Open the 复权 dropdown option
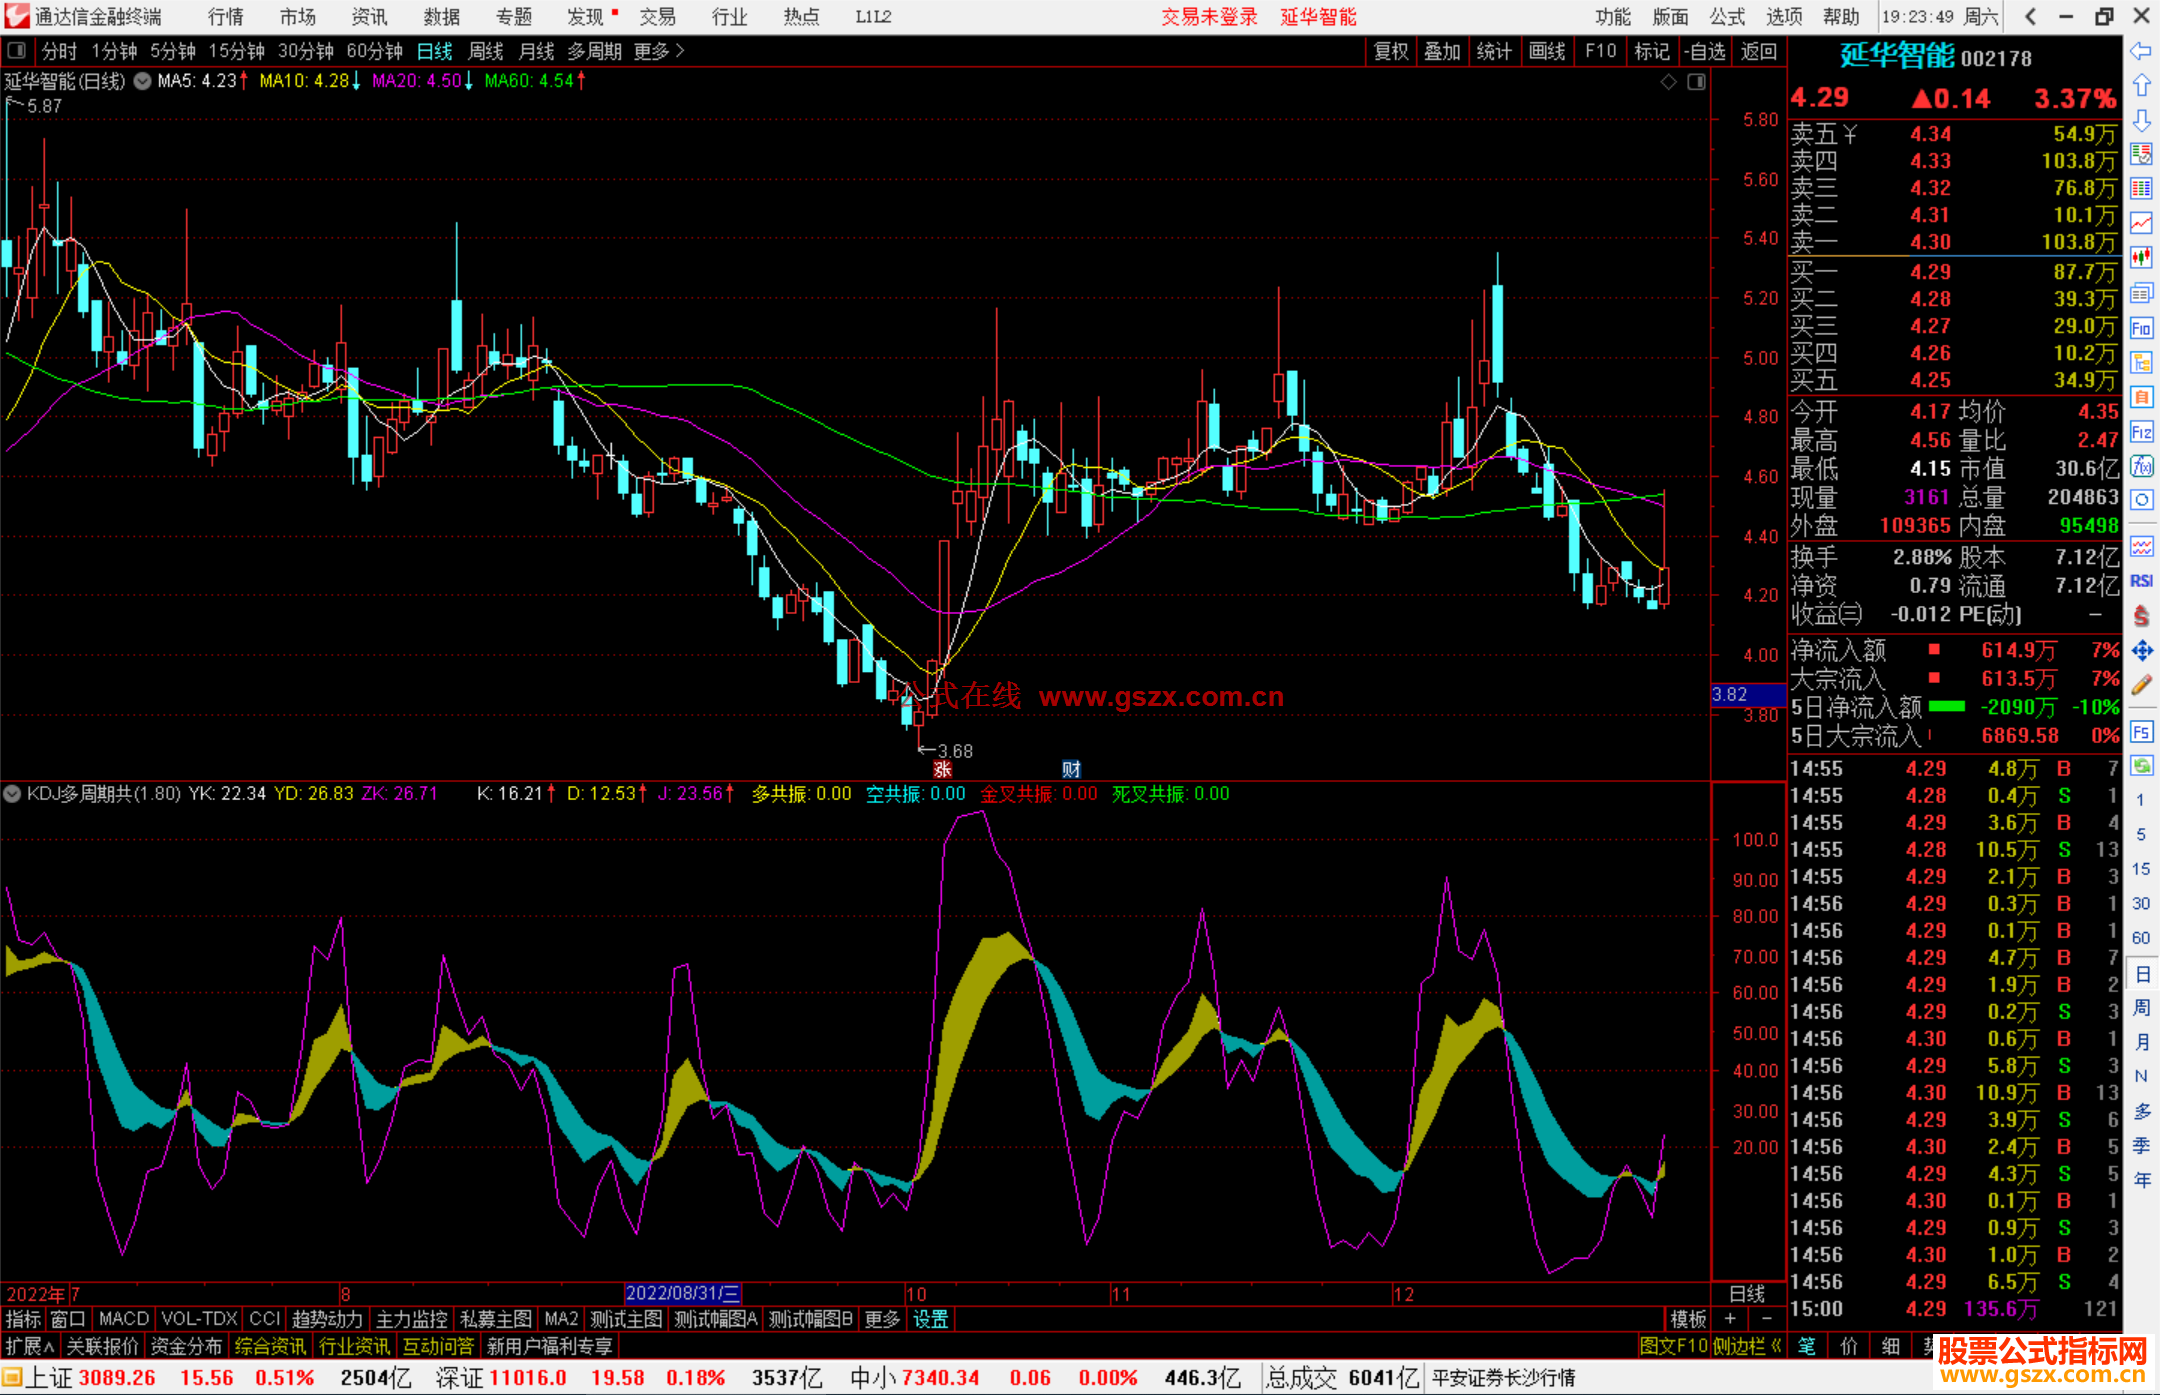 tap(1391, 51)
